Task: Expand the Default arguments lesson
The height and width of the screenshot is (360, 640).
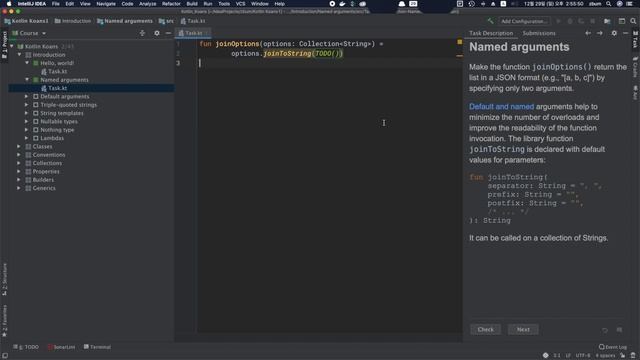Action: click(x=27, y=96)
